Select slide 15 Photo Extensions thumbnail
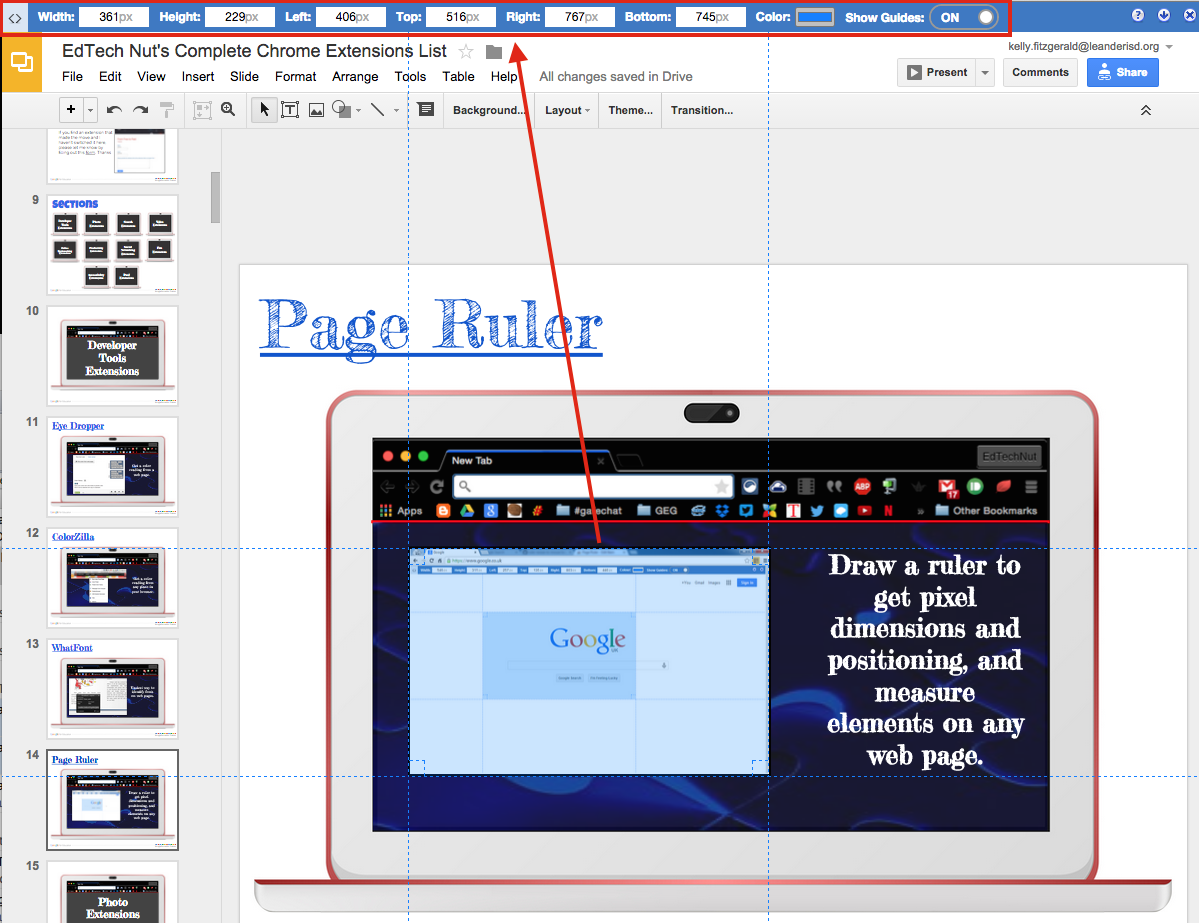The width and height of the screenshot is (1199, 923). point(112,892)
